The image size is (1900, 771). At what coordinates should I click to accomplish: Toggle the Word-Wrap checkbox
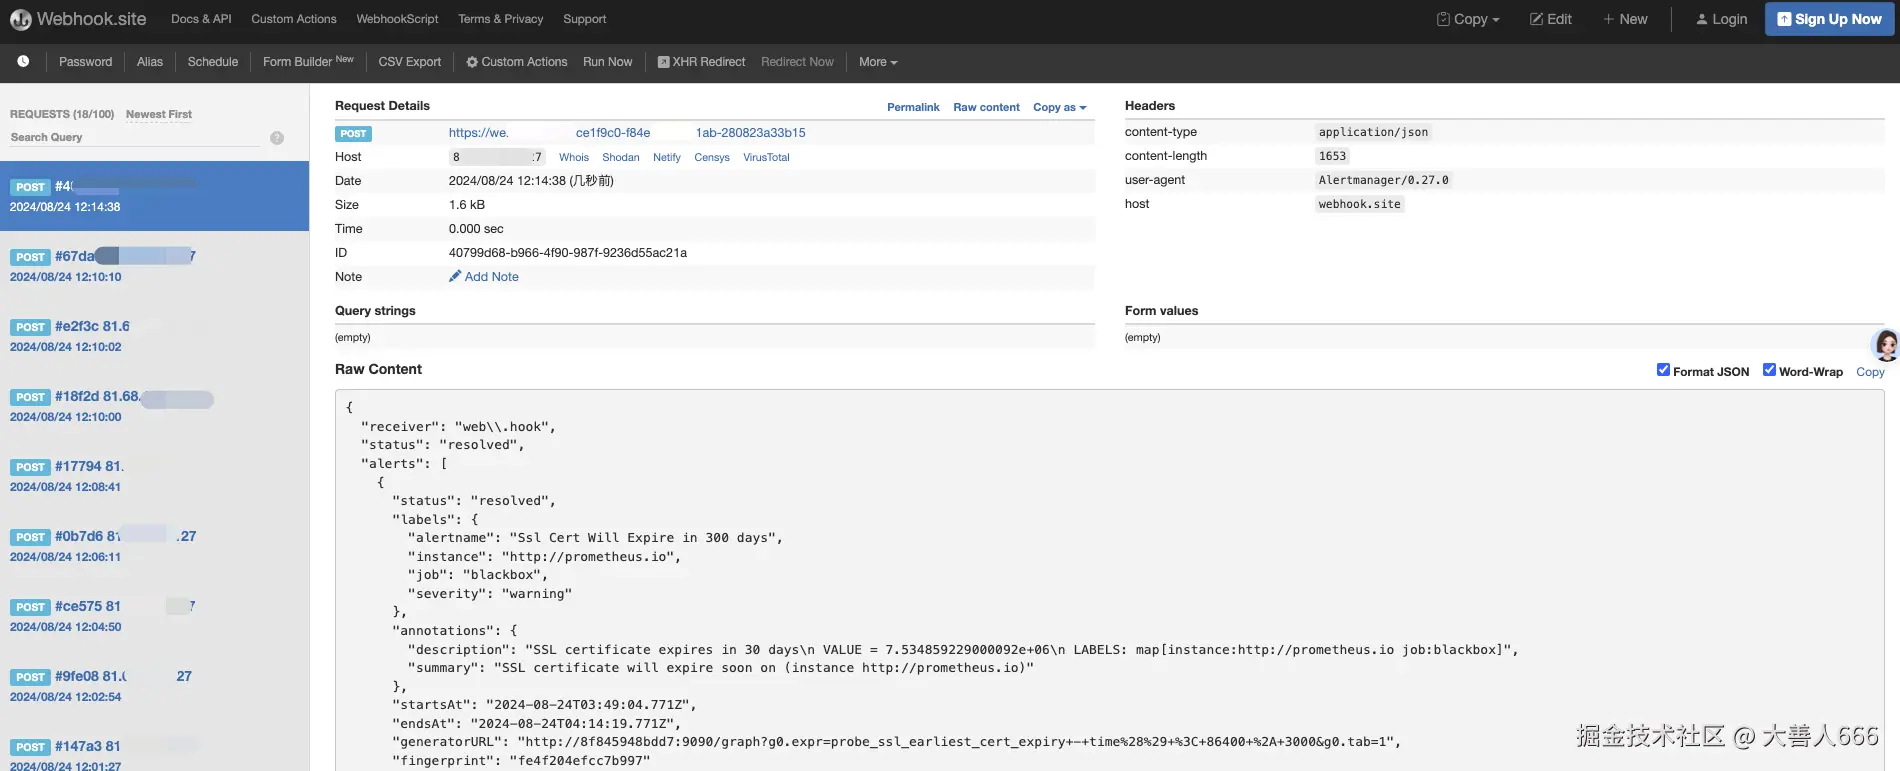pos(1769,370)
